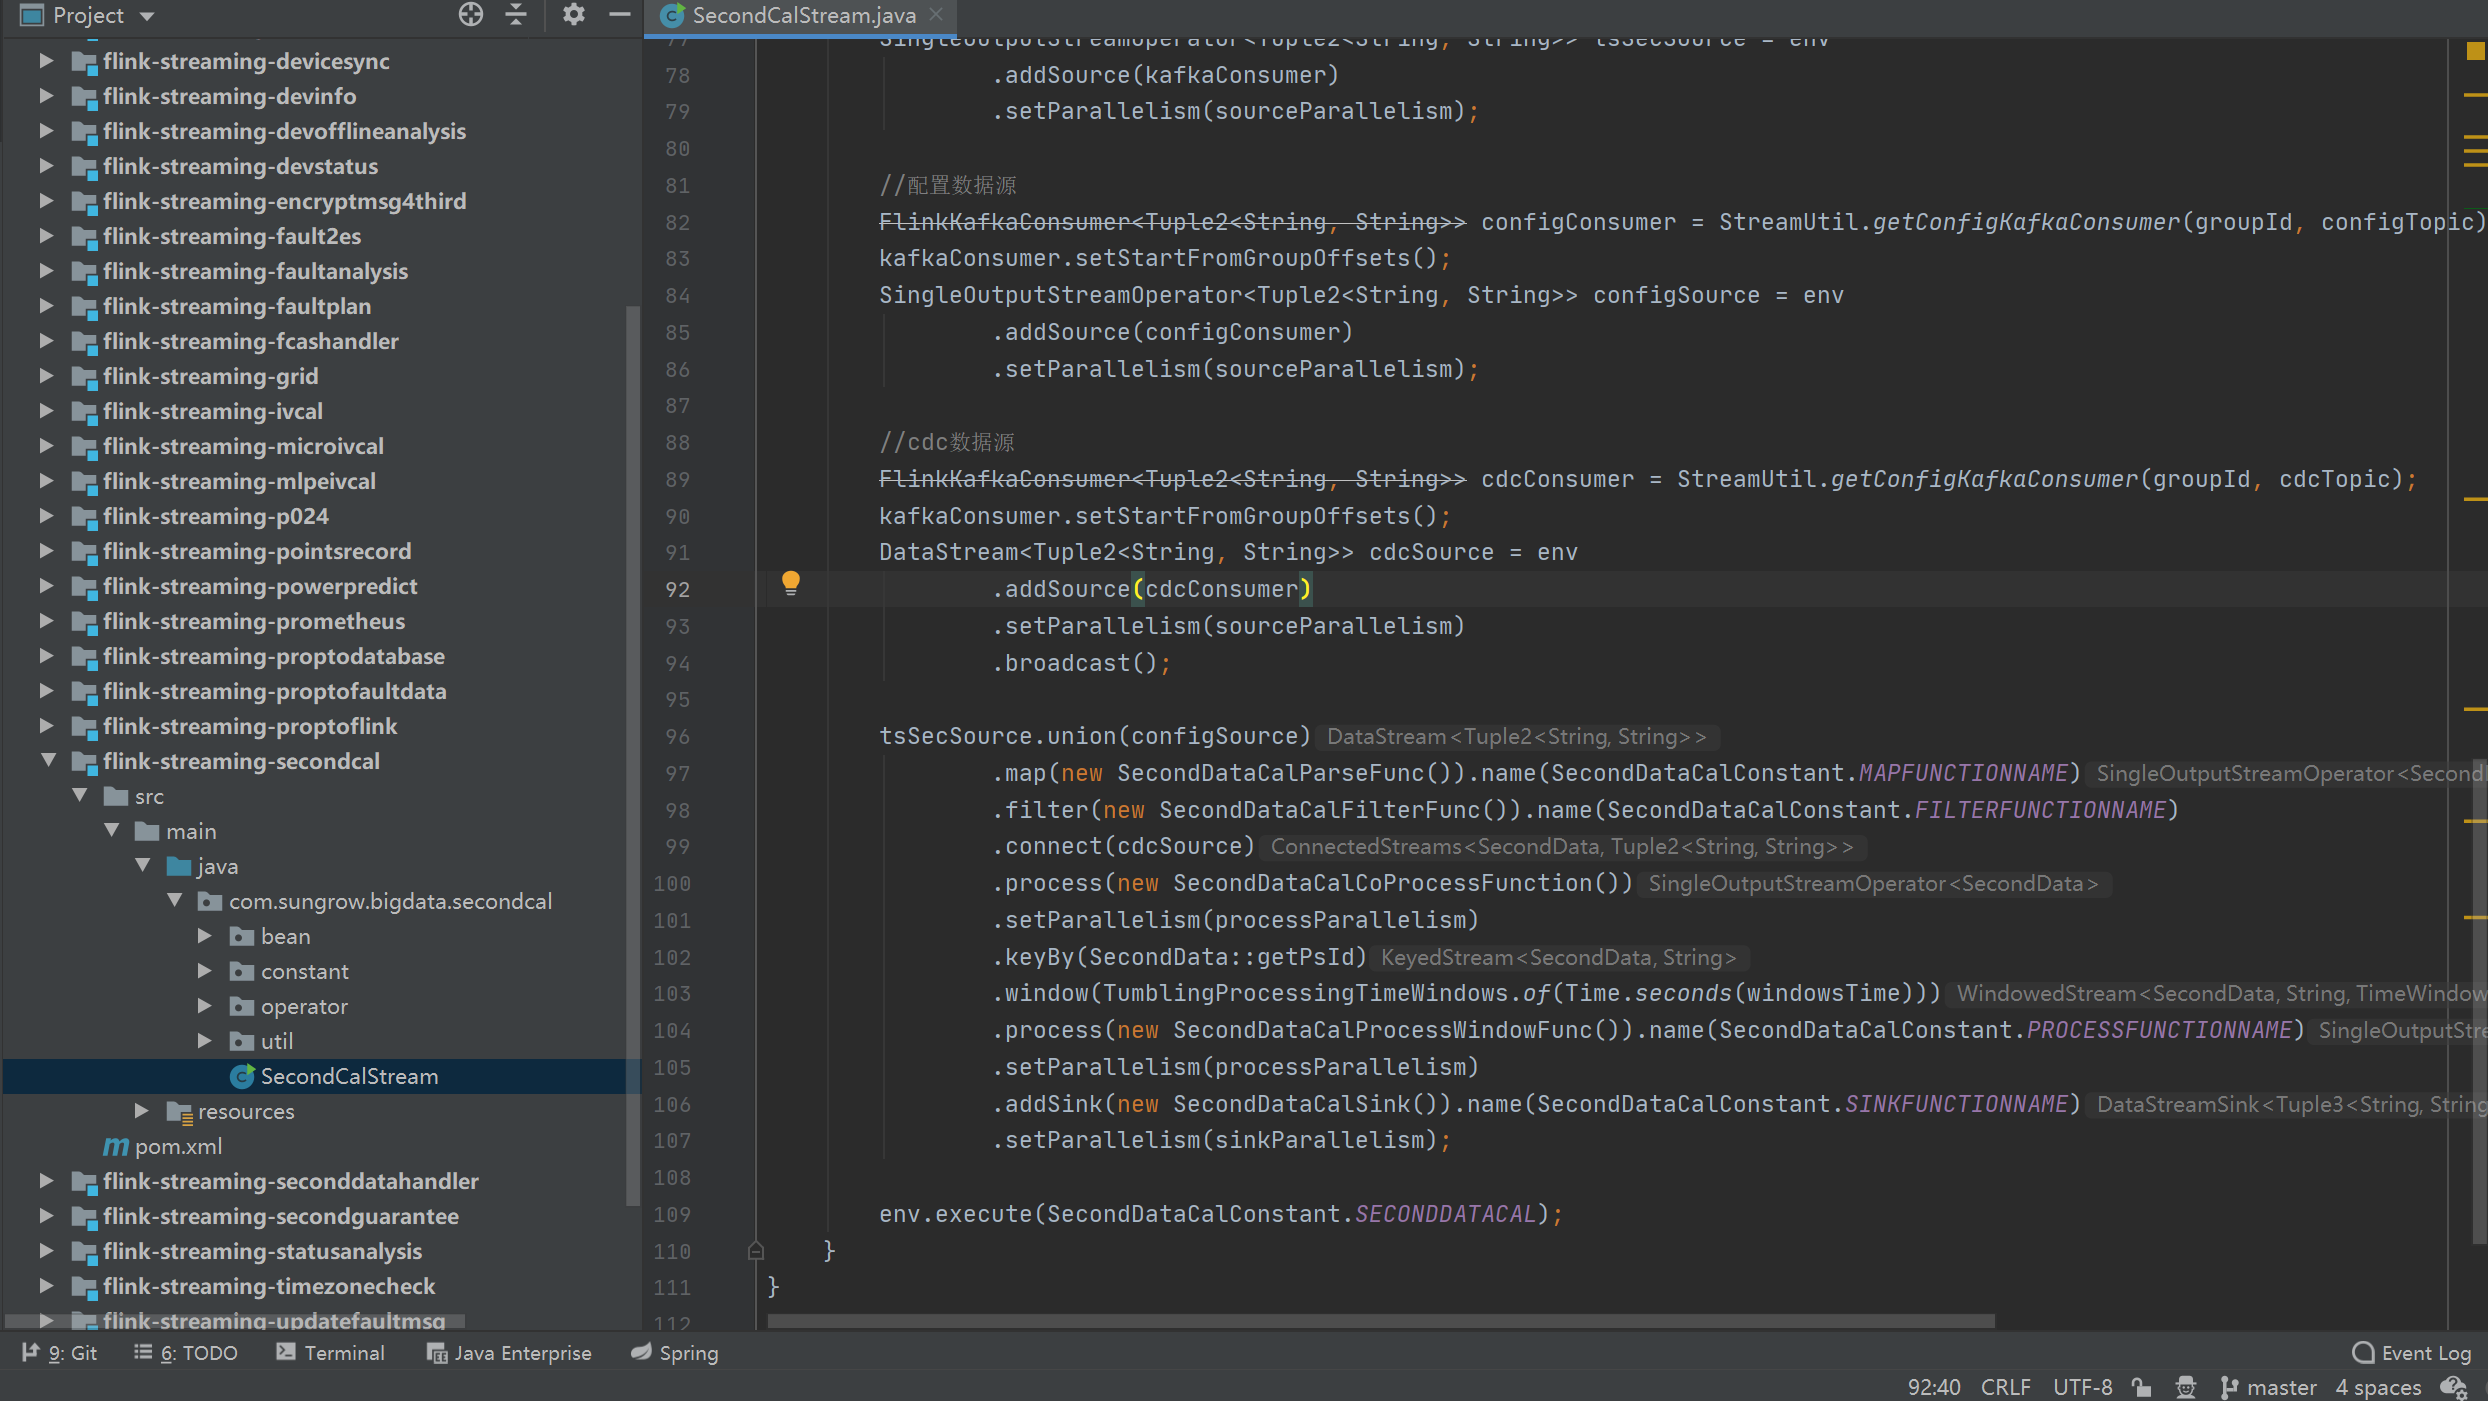This screenshot has width=2488, height=1401.
Task: Click getConfigKafkaConsumer on line 82
Action: click(x=2026, y=222)
